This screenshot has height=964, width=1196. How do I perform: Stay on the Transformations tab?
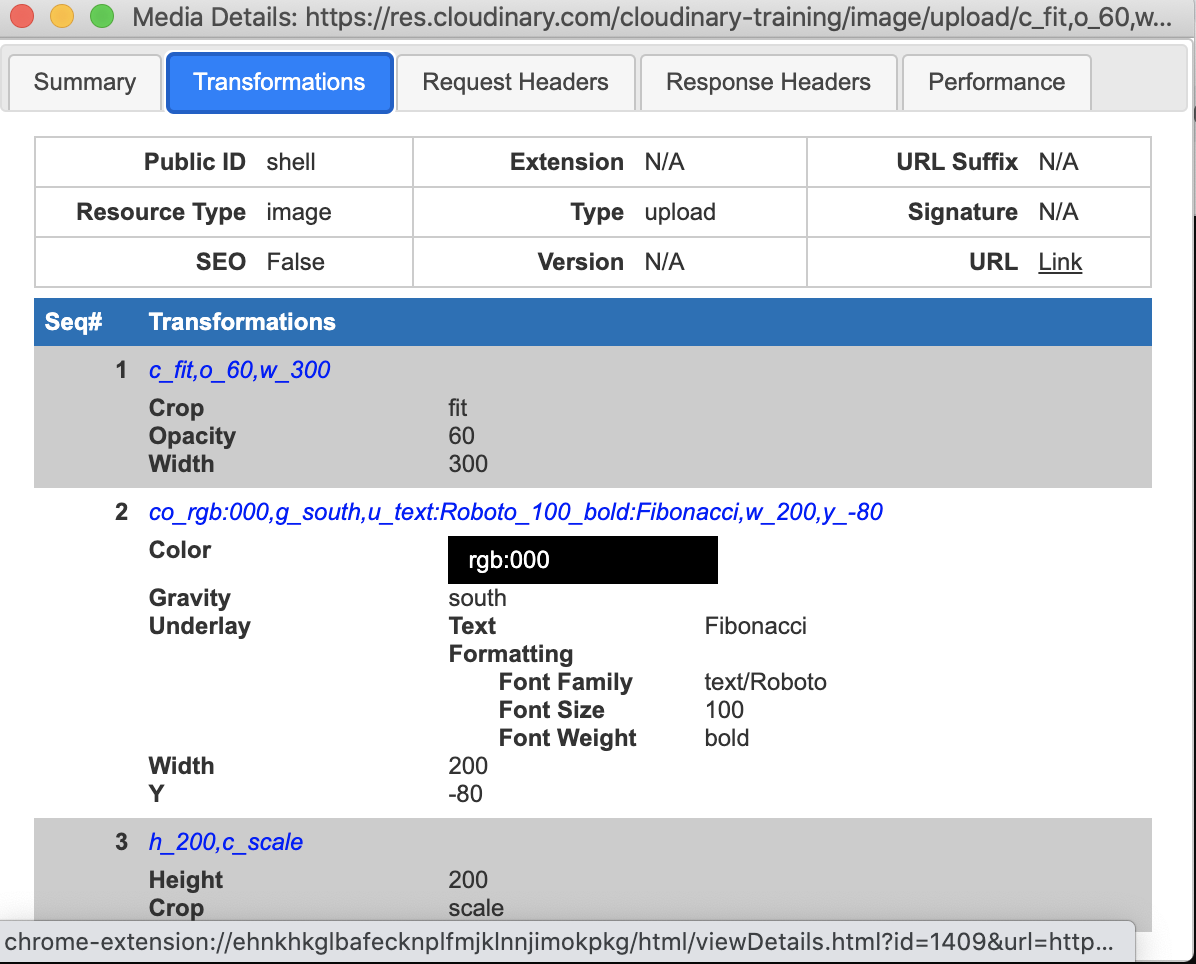(279, 82)
